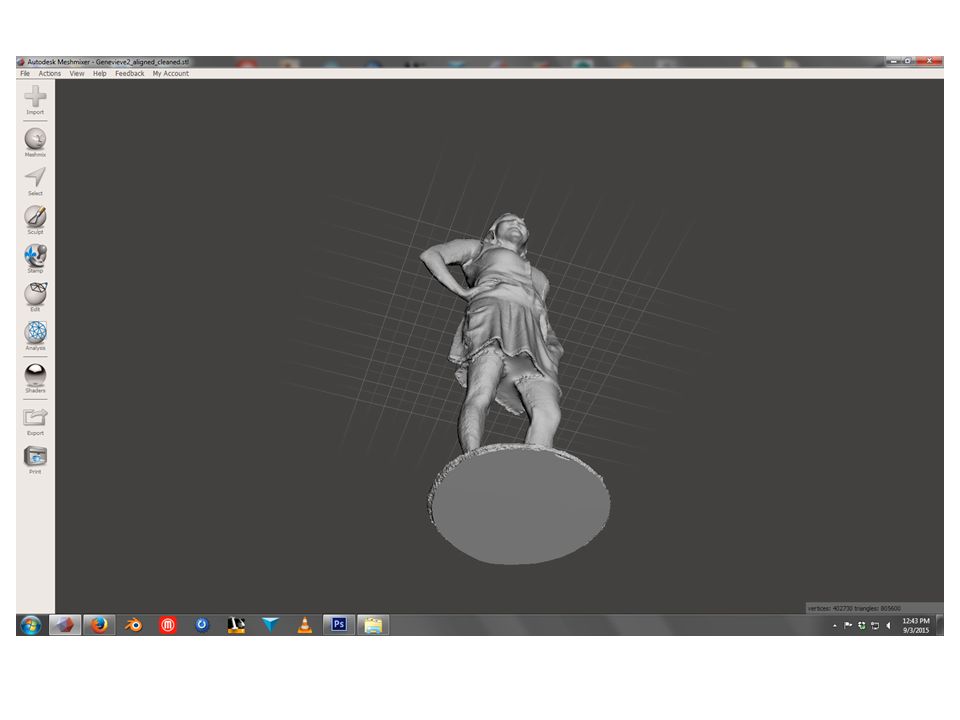The width and height of the screenshot is (960, 720).
Task: Open the View menu
Action: click(77, 73)
